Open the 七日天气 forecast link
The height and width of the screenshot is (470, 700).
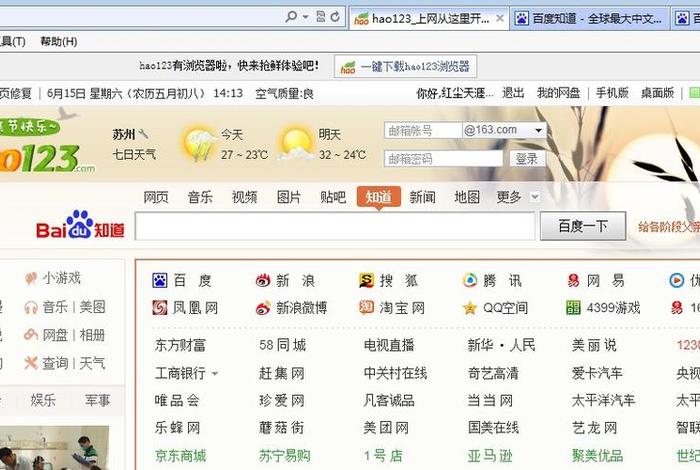tap(134, 154)
